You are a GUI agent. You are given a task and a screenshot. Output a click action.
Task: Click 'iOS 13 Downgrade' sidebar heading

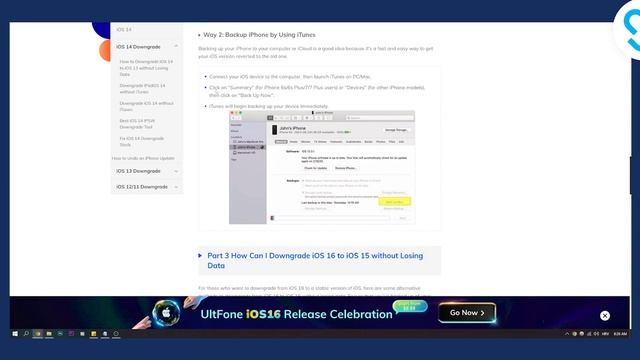coord(138,171)
